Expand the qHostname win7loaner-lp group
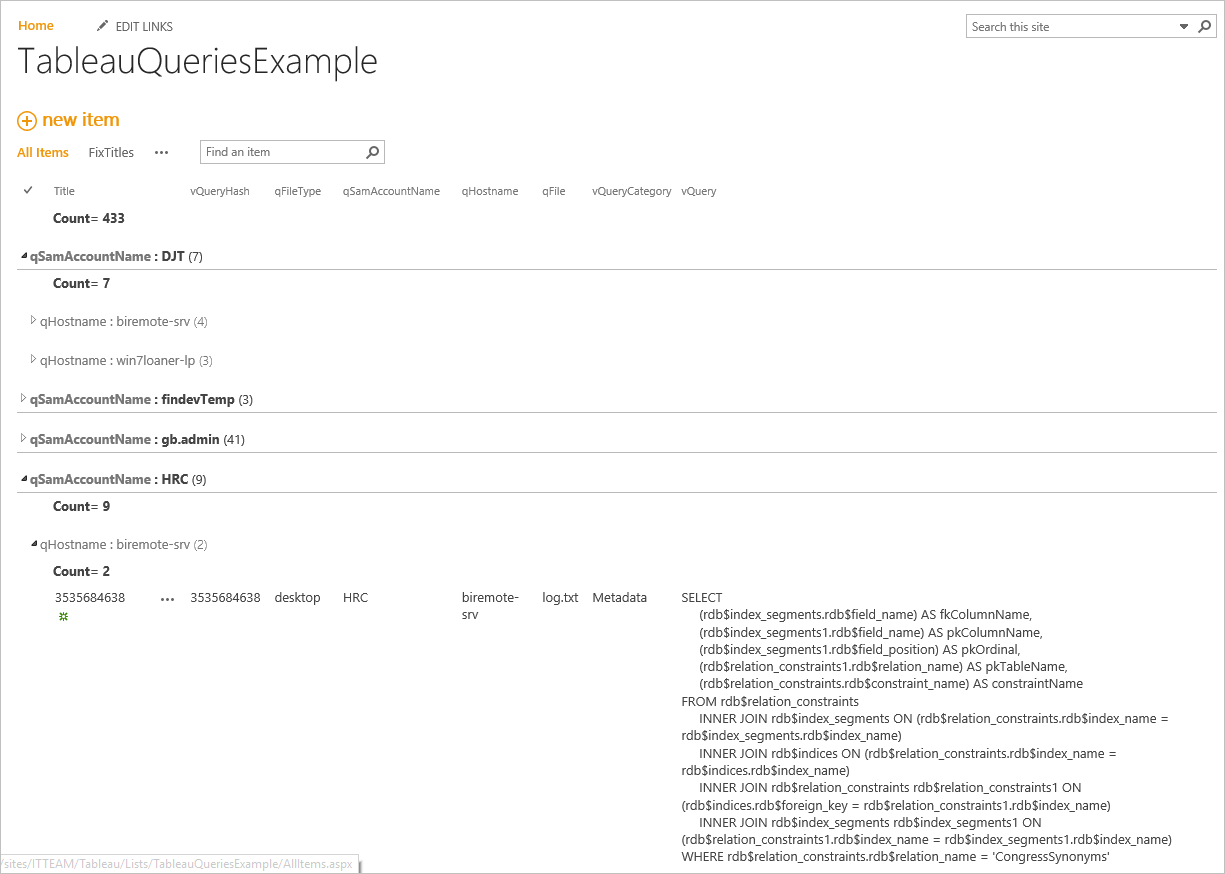This screenshot has height=874, width=1225. [33, 359]
